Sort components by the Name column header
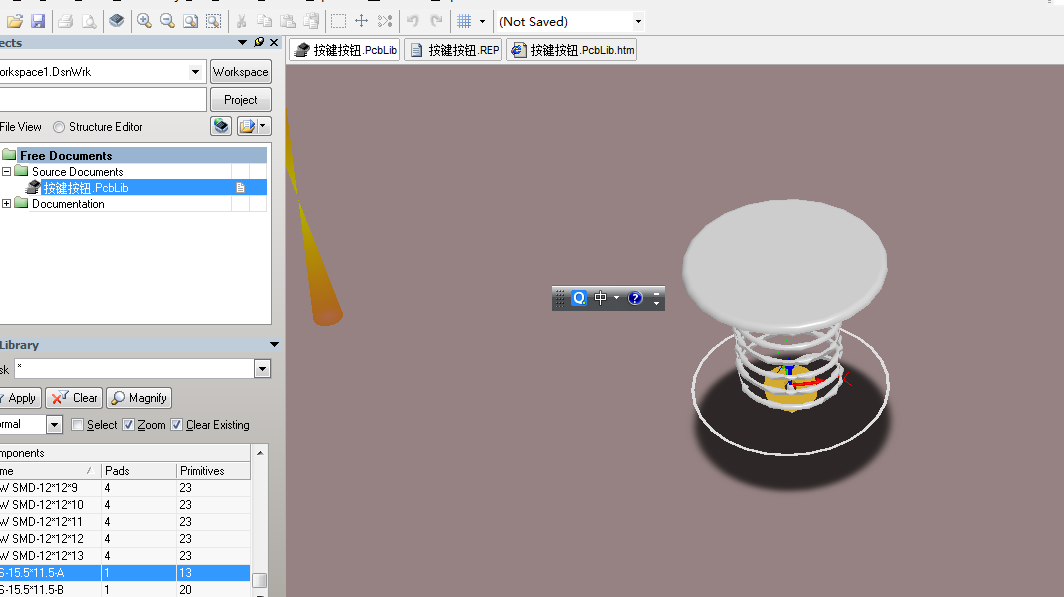Viewport: 1064px width, 597px height. 50,471
